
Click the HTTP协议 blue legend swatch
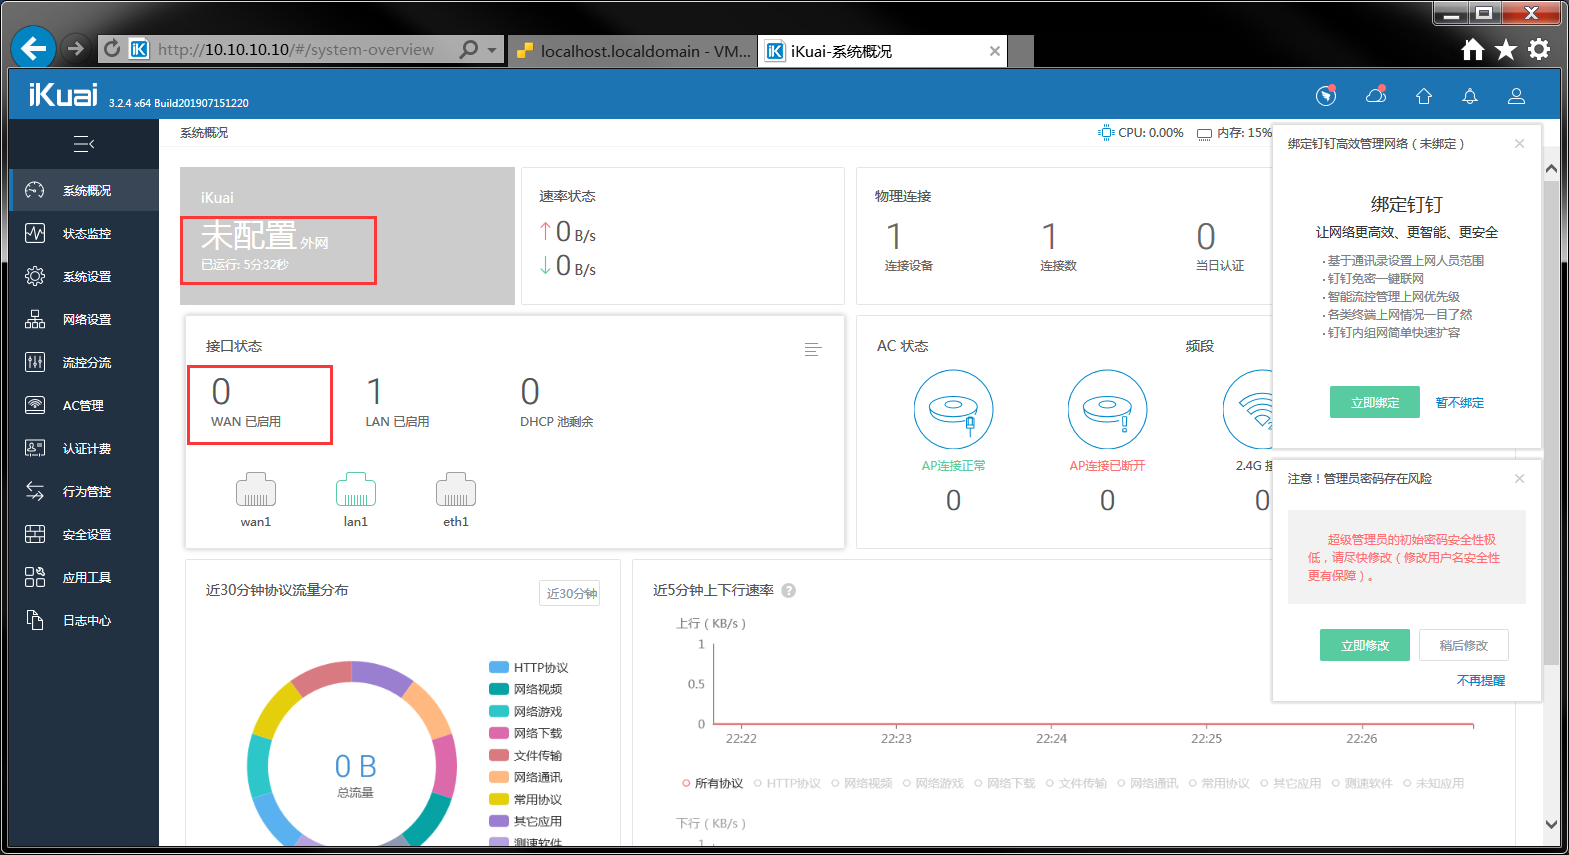pos(498,667)
